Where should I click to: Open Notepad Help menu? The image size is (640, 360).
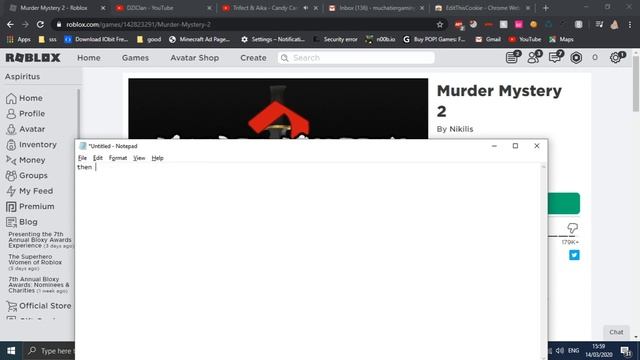[158, 158]
